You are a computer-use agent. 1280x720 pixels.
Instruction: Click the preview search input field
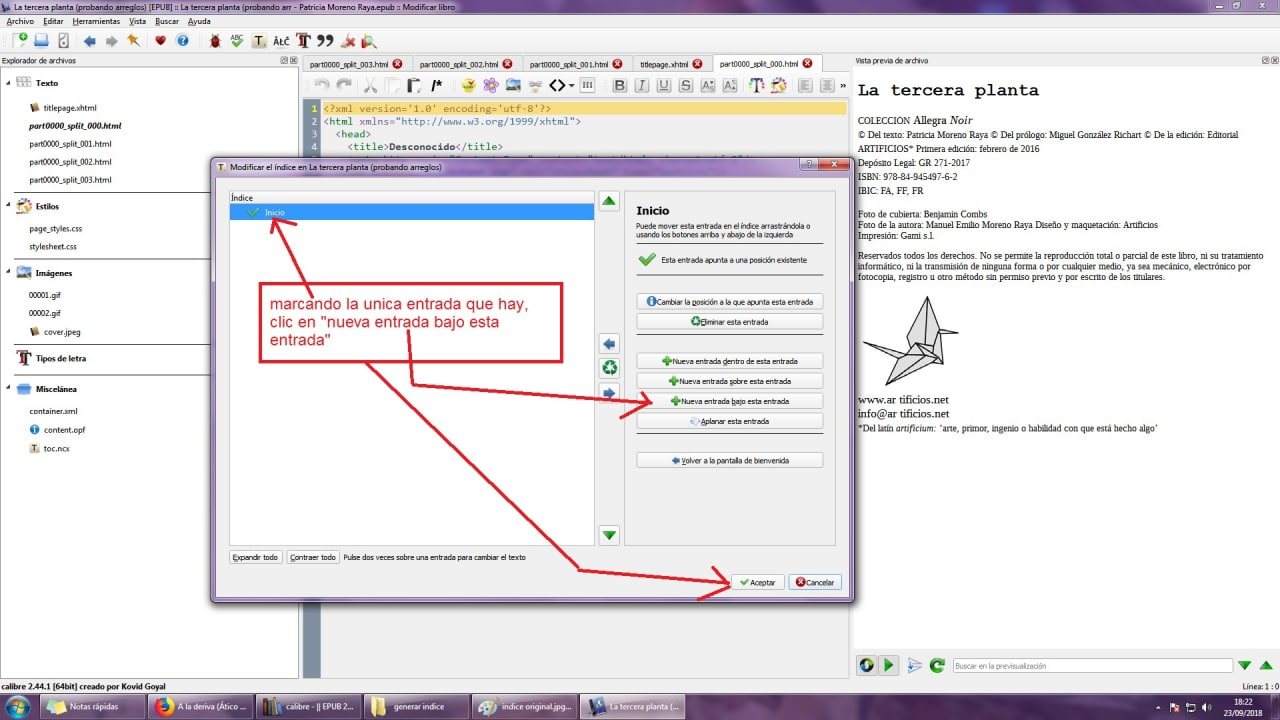coord(1091,665)
